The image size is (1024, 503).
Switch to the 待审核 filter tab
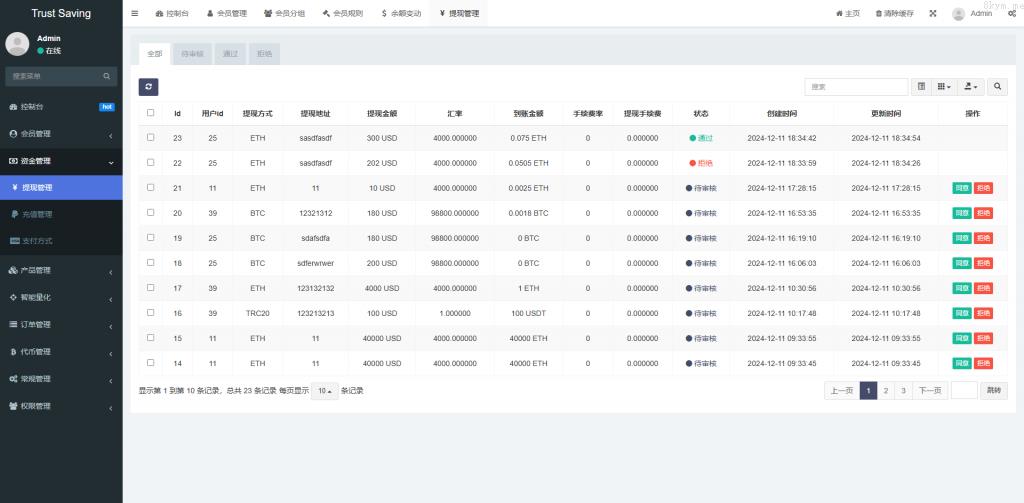[191, 54]
